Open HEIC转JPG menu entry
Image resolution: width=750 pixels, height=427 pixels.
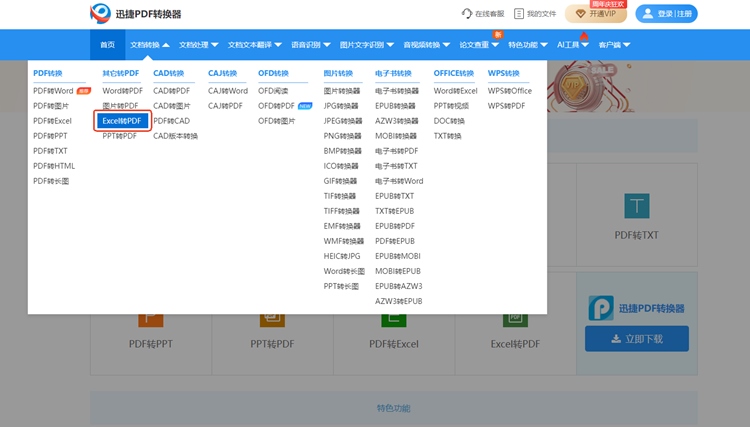click(x=342, y=256)
